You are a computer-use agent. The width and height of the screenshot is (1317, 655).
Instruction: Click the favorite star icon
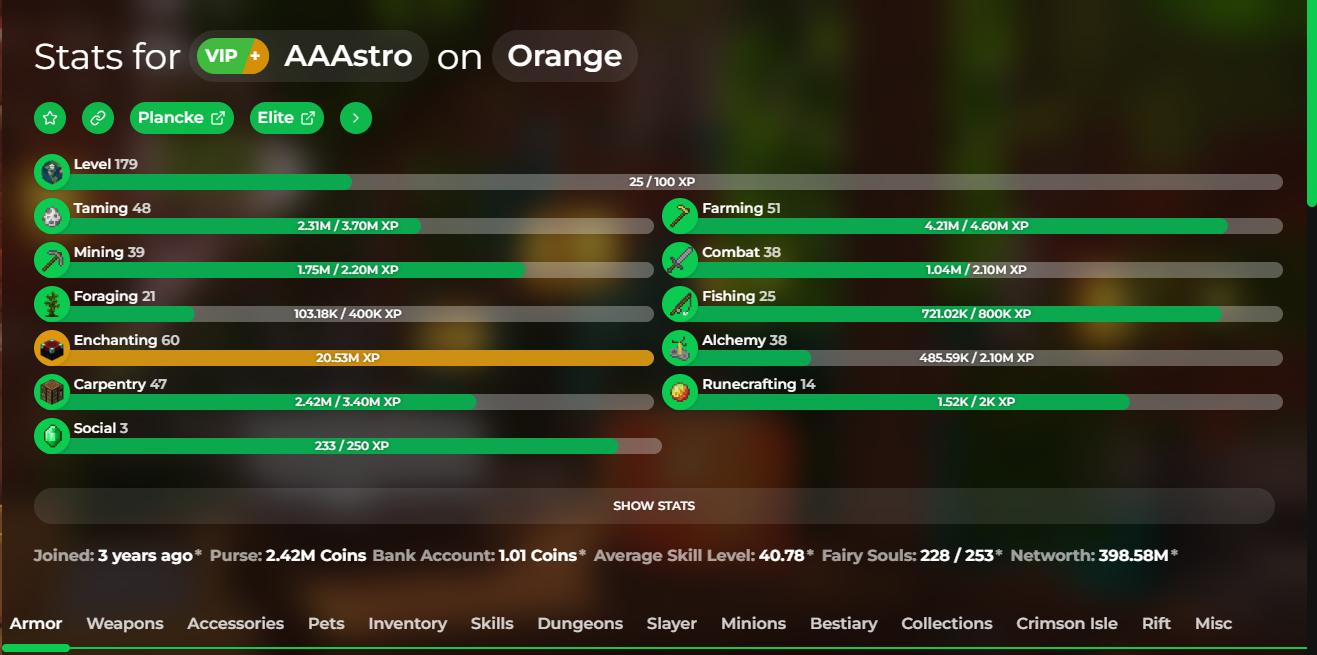pyautogui.click(x=50, y=118)
